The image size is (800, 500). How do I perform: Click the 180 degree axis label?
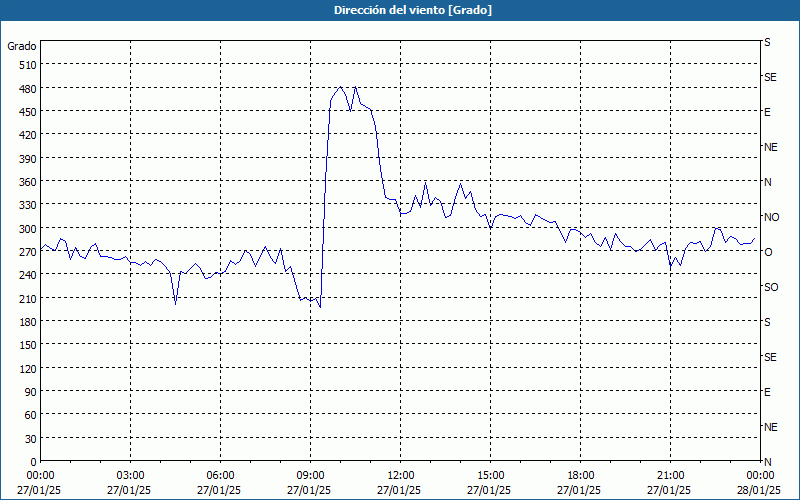[28, 321]
